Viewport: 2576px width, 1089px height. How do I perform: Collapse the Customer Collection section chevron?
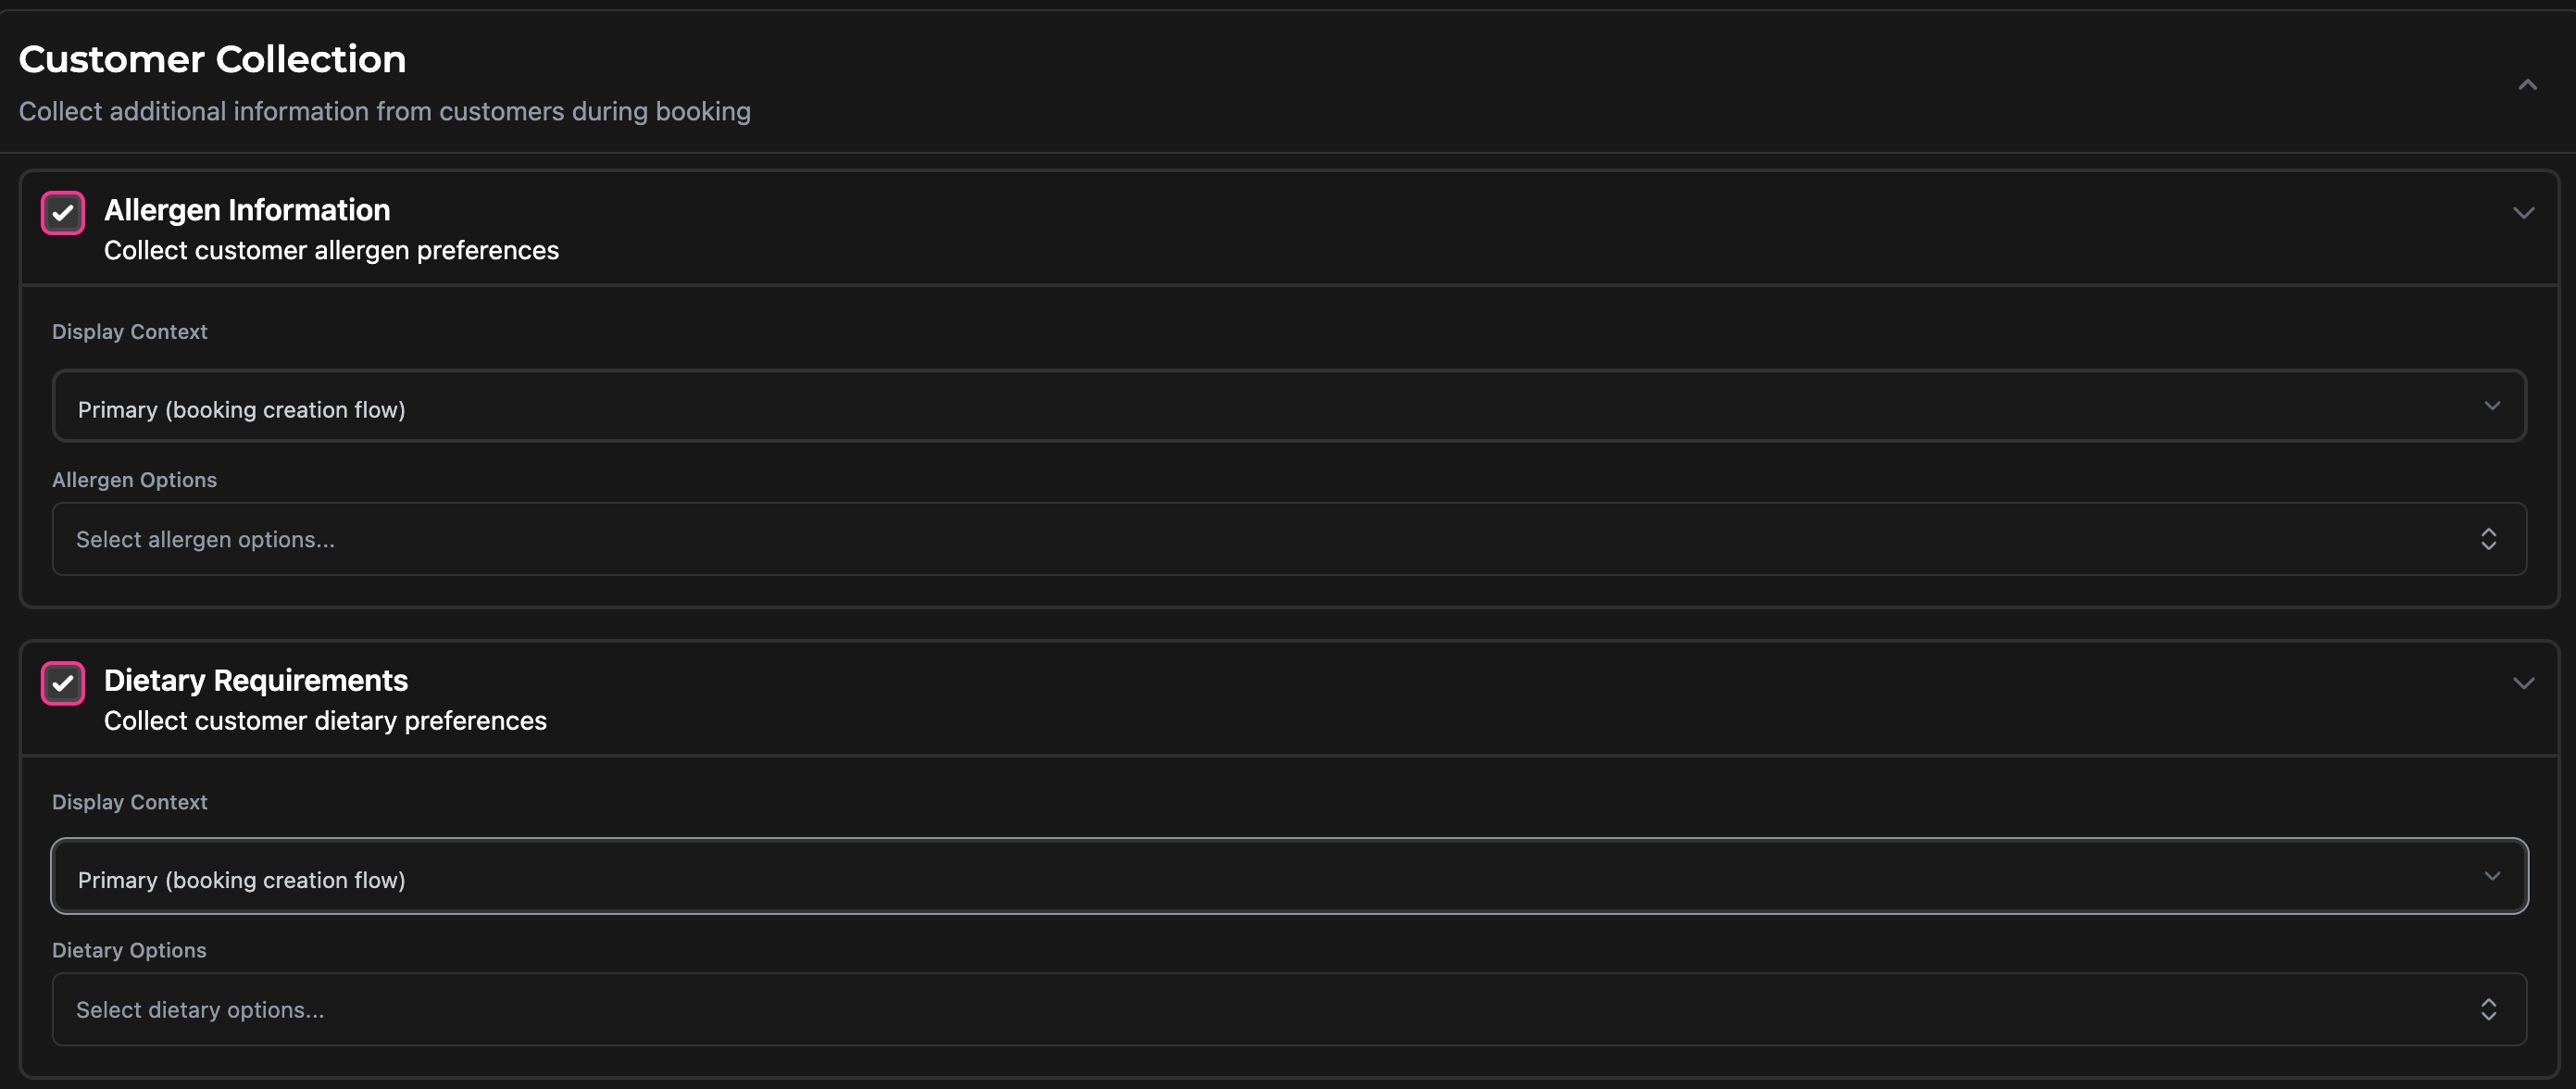pyautogui.click(x=2527, y=85)
